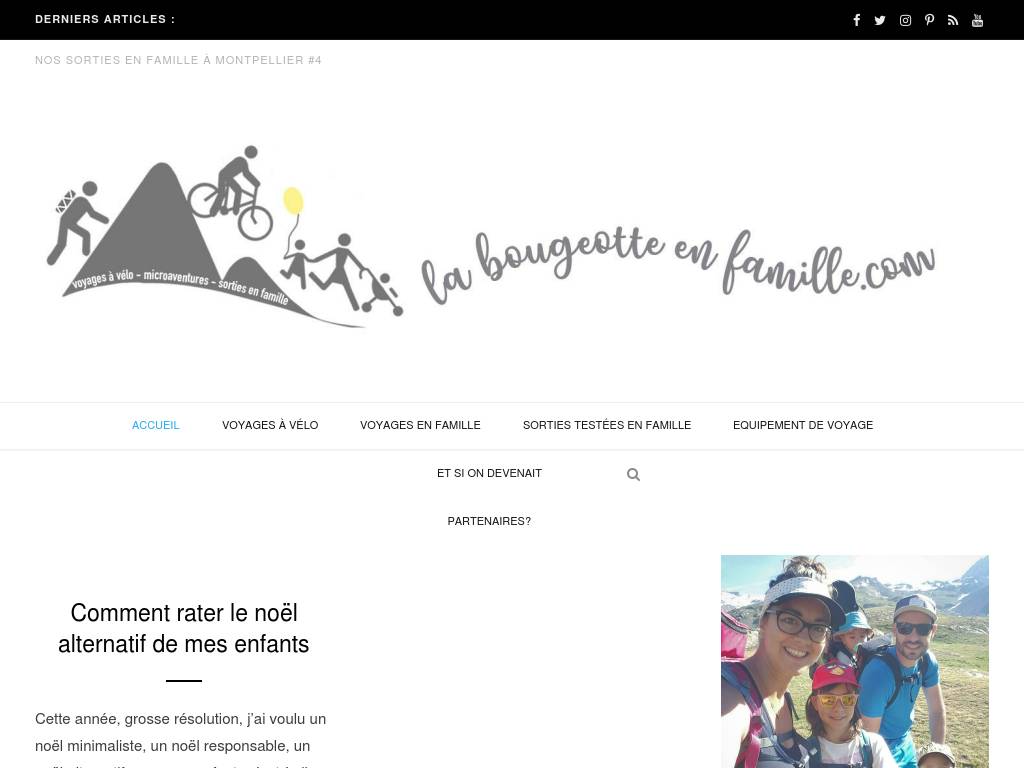
Task: Open the Twitter social icon
Action: tap(880, 20)
